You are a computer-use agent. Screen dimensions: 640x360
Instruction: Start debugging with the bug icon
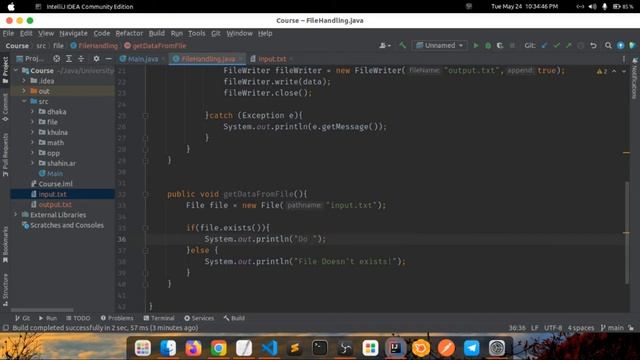pos(488,46)
